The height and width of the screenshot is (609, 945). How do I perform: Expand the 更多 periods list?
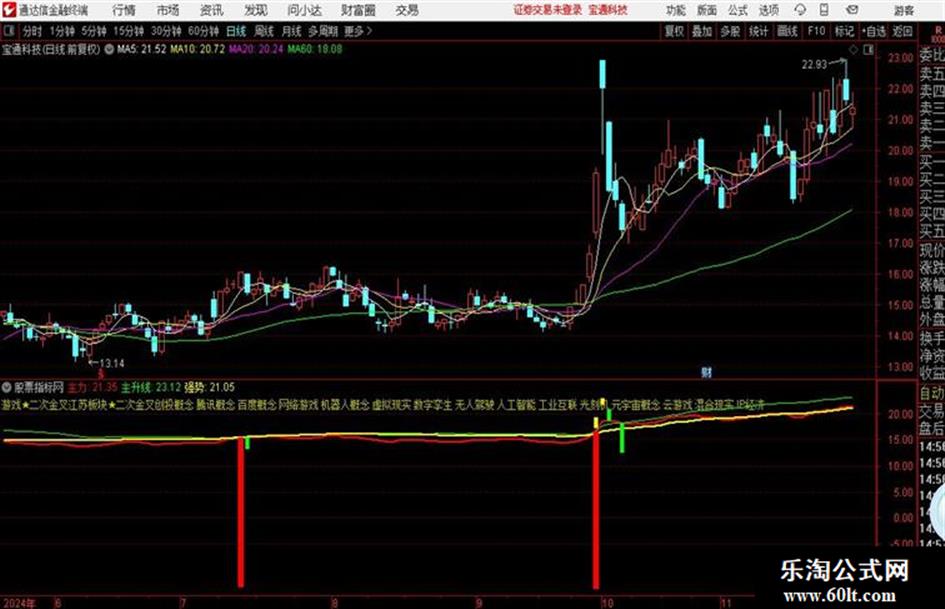point(359,31)
